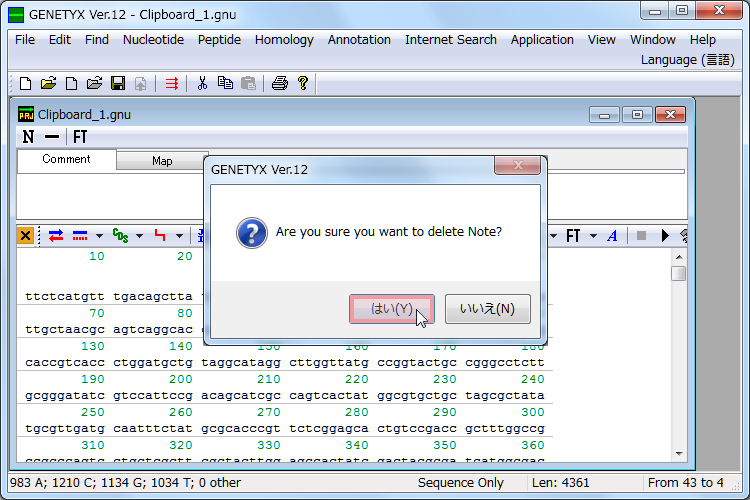This screenshot has width=750, height=500.
Task: Click the PRJ icon in Clipboard_1.gnu title
Action: point(26,114)
